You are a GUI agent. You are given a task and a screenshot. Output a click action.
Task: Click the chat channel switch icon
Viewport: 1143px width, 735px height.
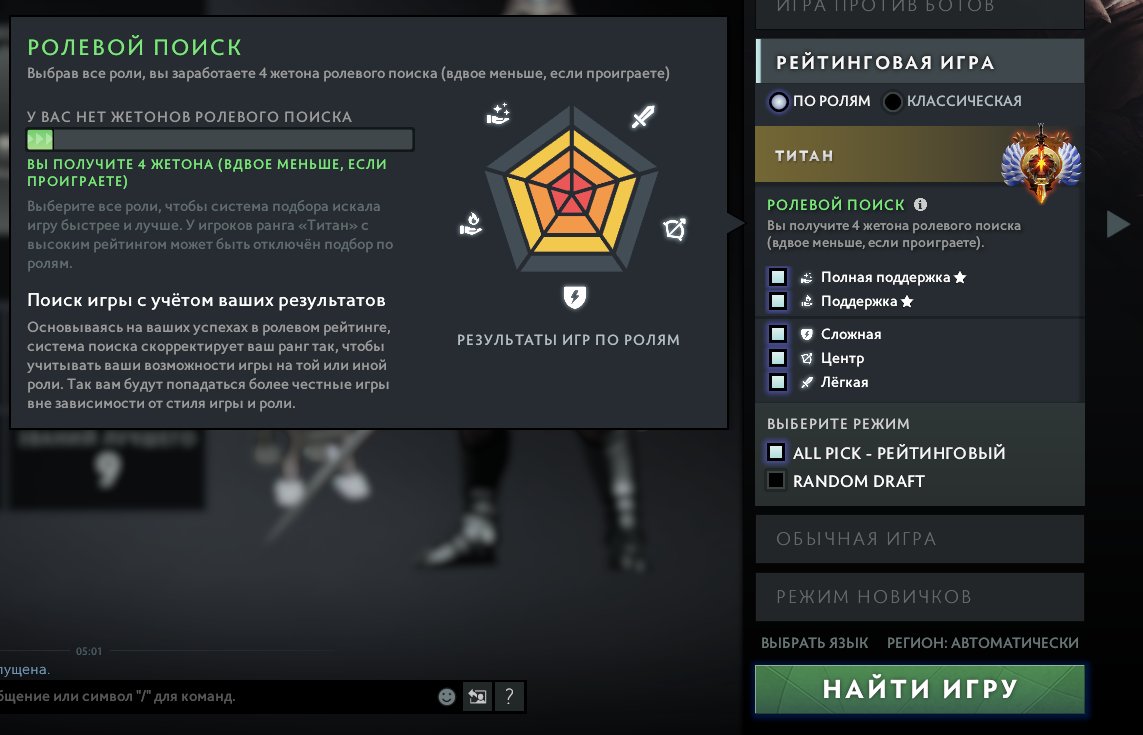(477, 696)
